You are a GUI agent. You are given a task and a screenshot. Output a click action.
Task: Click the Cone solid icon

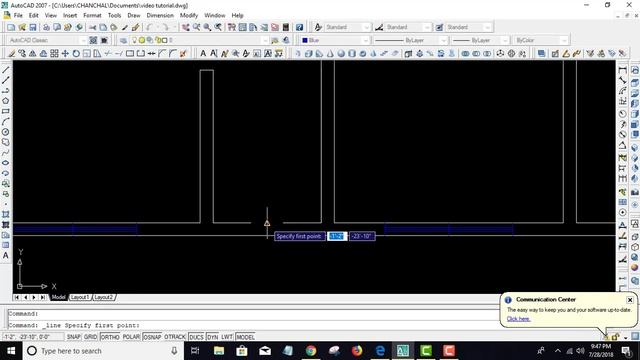[x=330, y=53]
